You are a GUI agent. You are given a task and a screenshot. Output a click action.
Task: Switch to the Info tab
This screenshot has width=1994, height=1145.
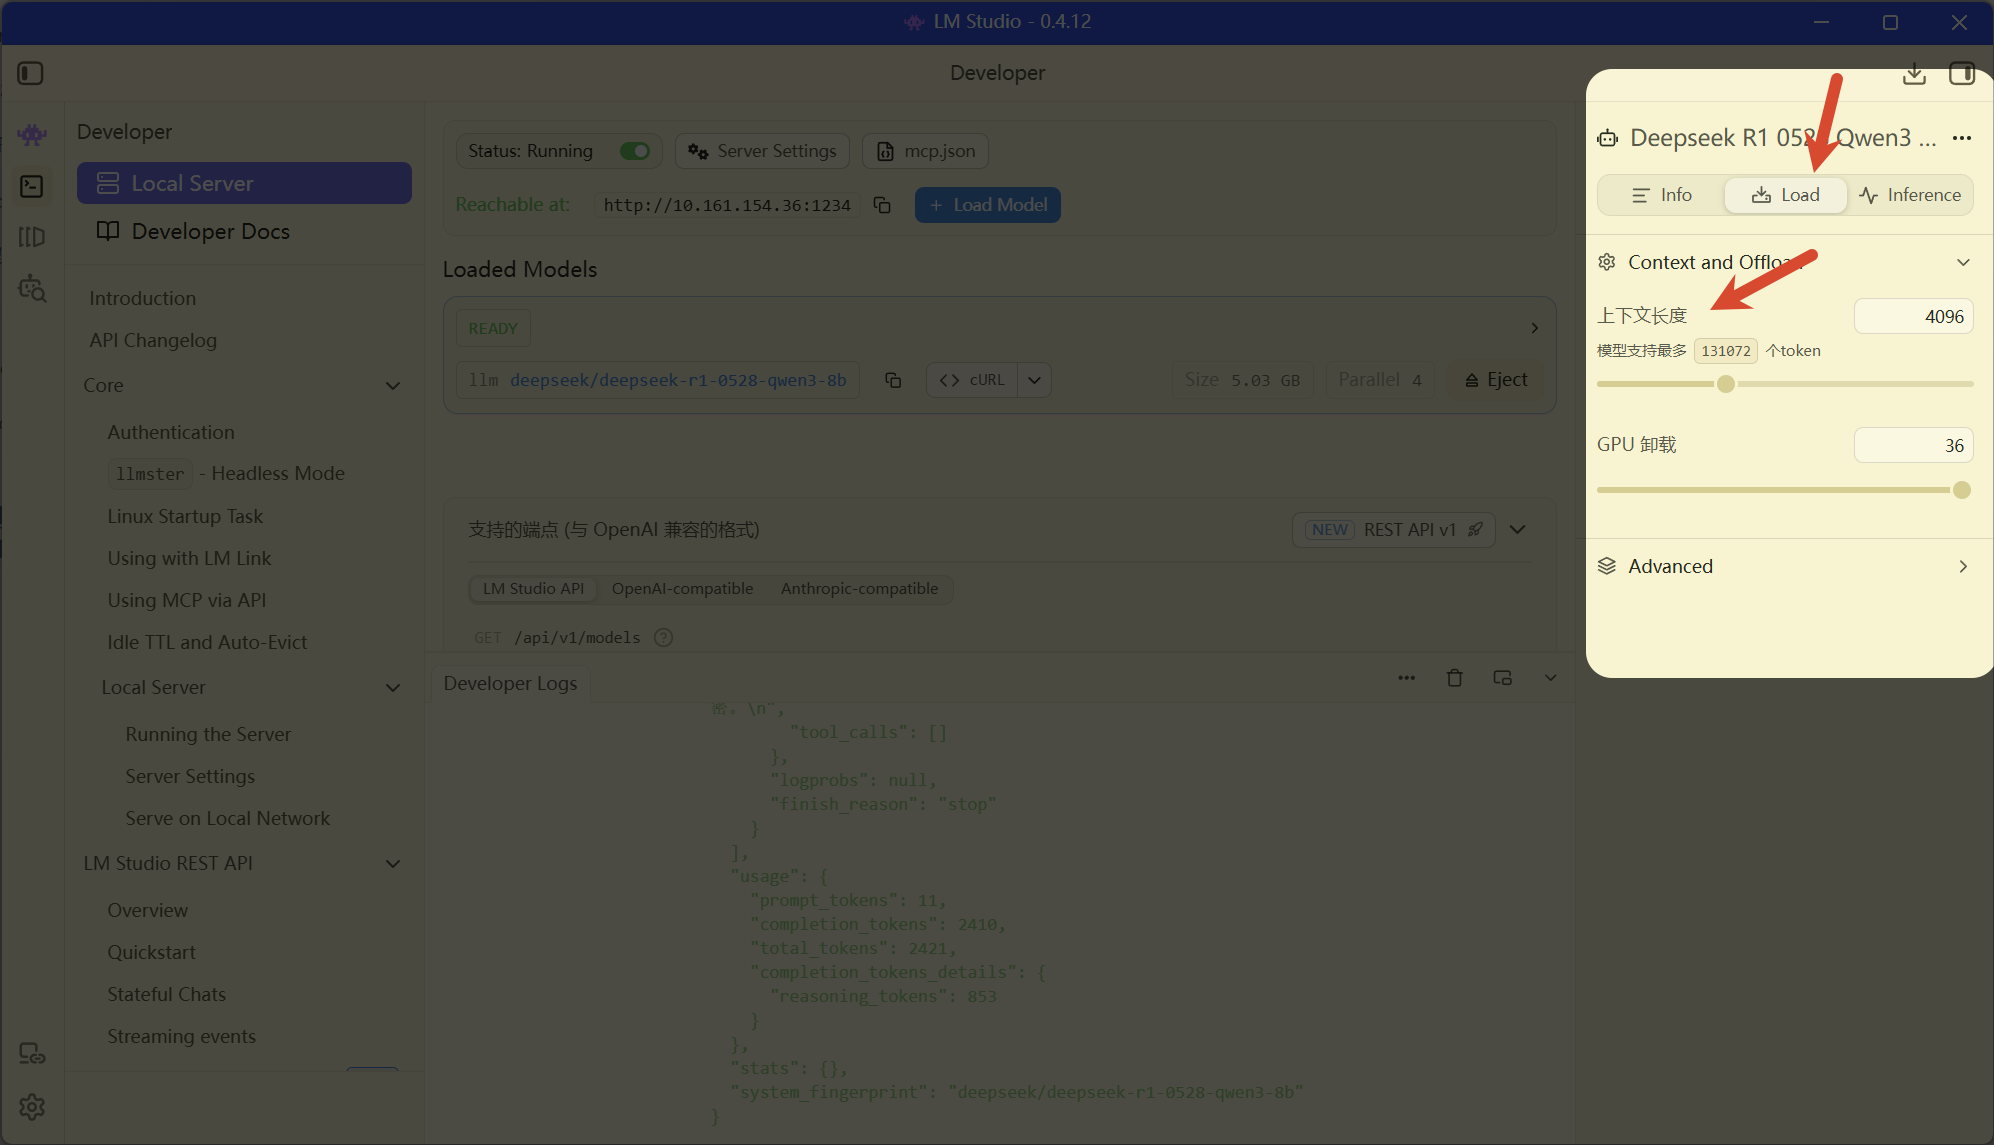(x=1662, y=195)
